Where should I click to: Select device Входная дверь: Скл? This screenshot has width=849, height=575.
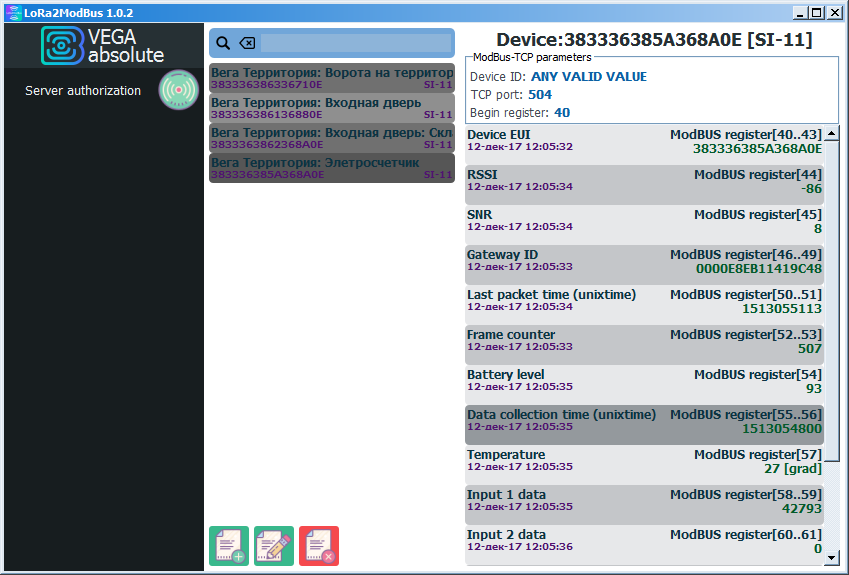(331, 138)
